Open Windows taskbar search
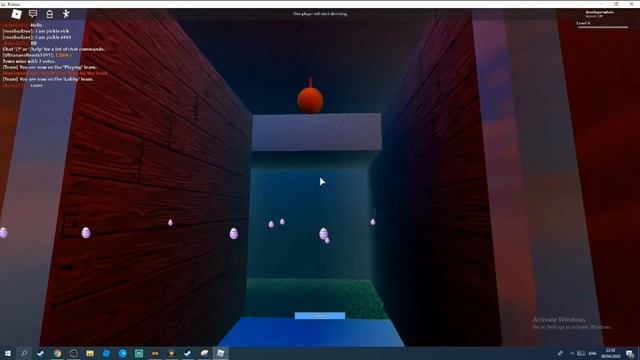 24,353
